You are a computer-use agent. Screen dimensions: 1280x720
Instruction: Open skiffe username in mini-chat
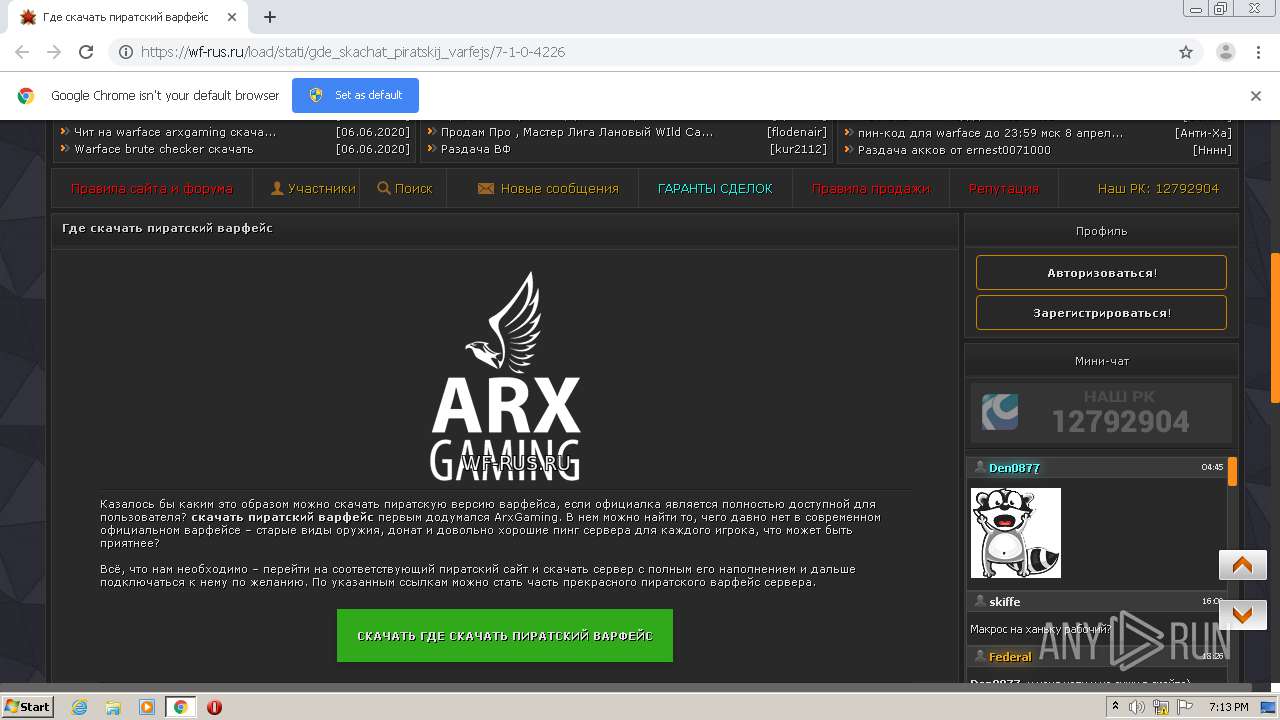[x=1005, y=601]
